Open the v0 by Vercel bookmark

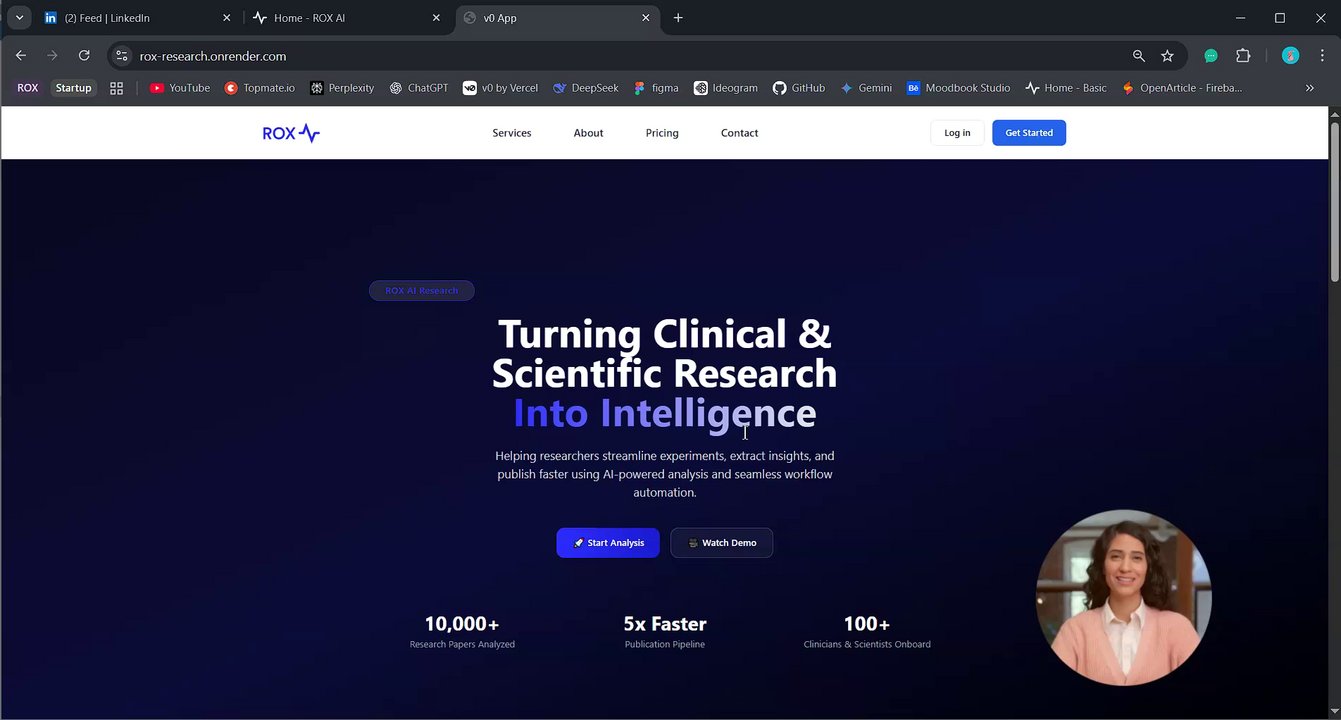pyautogui.click(x=500, y=88)
